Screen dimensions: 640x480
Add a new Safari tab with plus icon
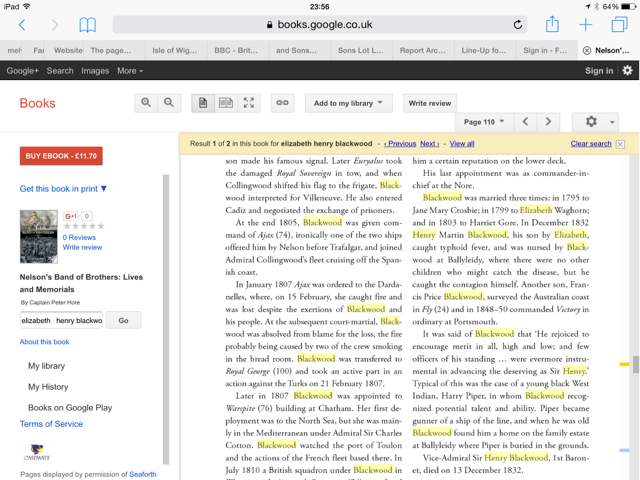point(586,24)
